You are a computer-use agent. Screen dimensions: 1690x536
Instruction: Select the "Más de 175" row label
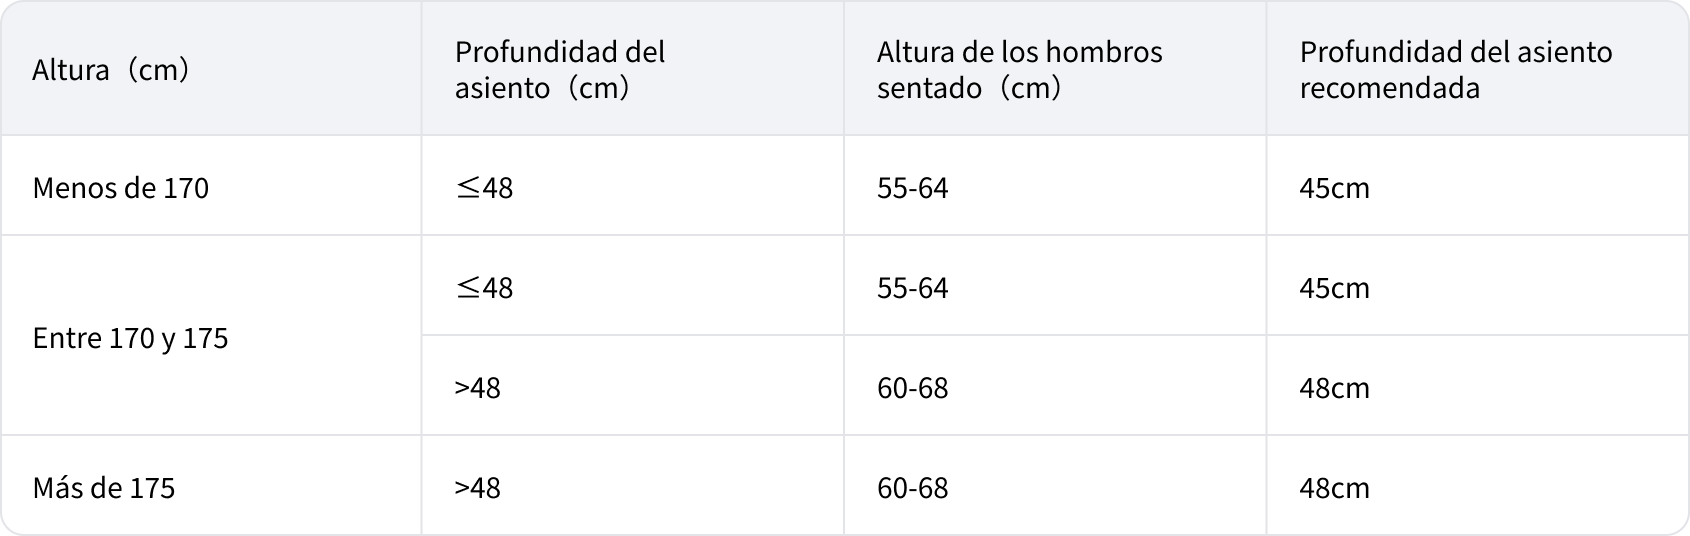pyautogui.click(x=103, y=488)
